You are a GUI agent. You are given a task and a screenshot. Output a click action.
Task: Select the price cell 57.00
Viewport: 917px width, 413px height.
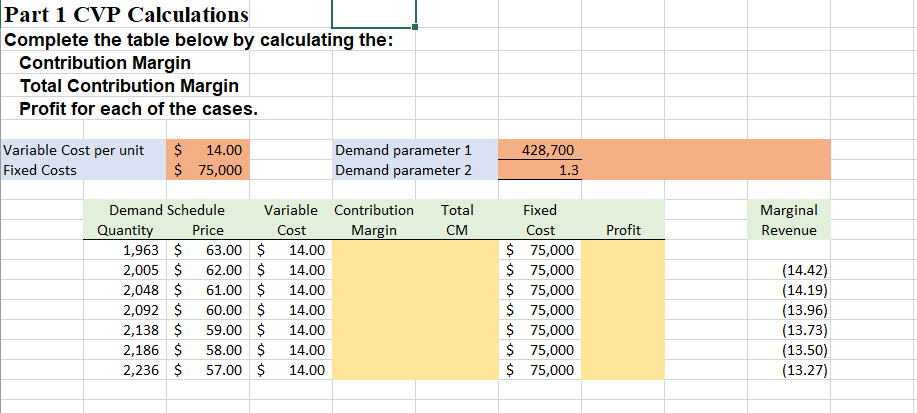[208, 370]
